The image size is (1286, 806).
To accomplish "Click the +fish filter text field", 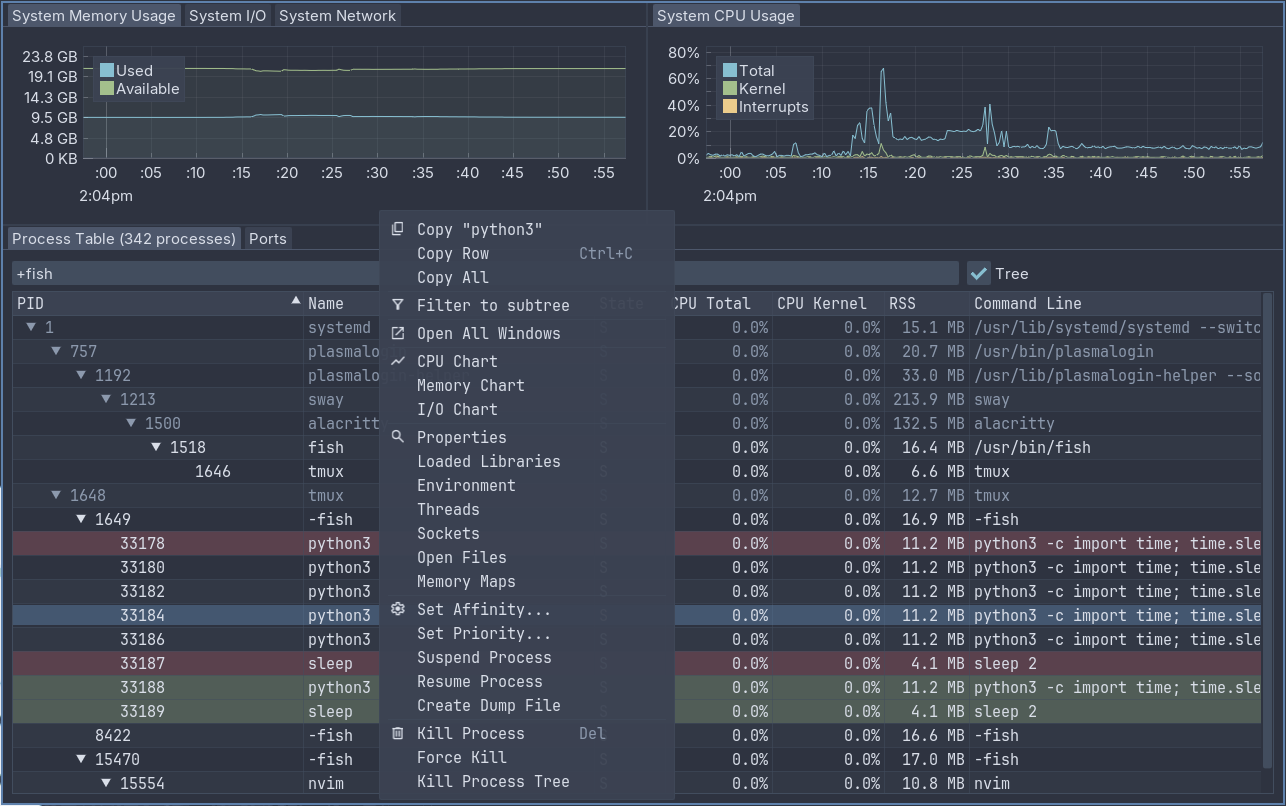I will (x=485, y=273).
